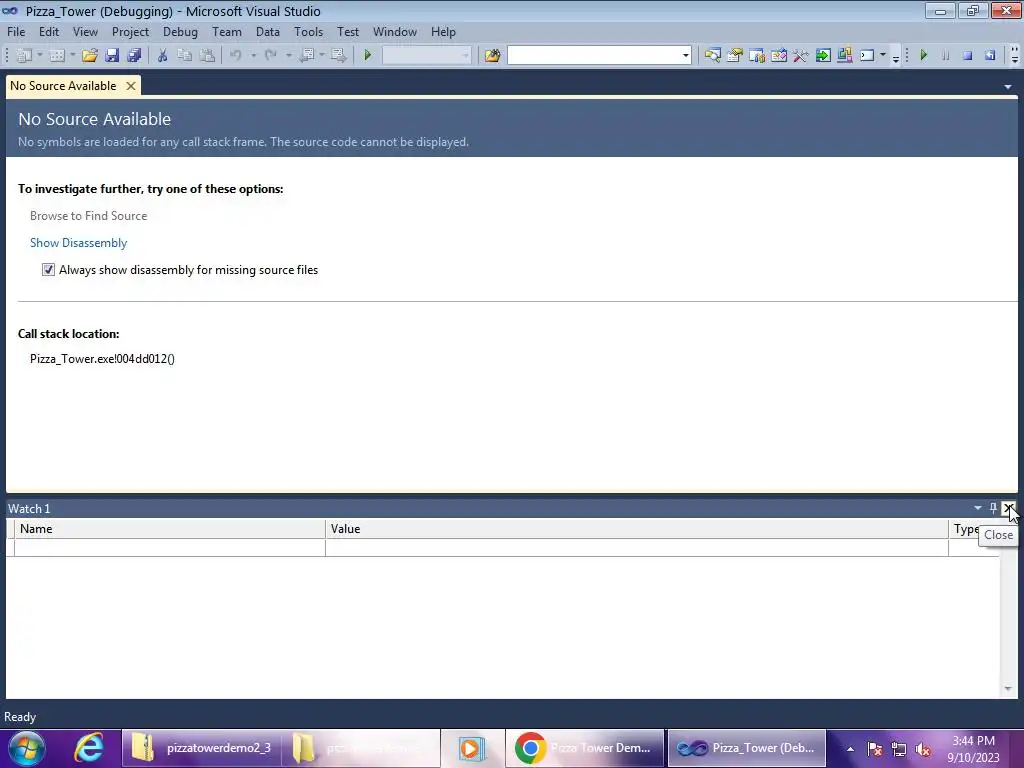Open debug toolbar overflow options
This screenshot has height=768, width=1024.
[x=1014, y=56]
